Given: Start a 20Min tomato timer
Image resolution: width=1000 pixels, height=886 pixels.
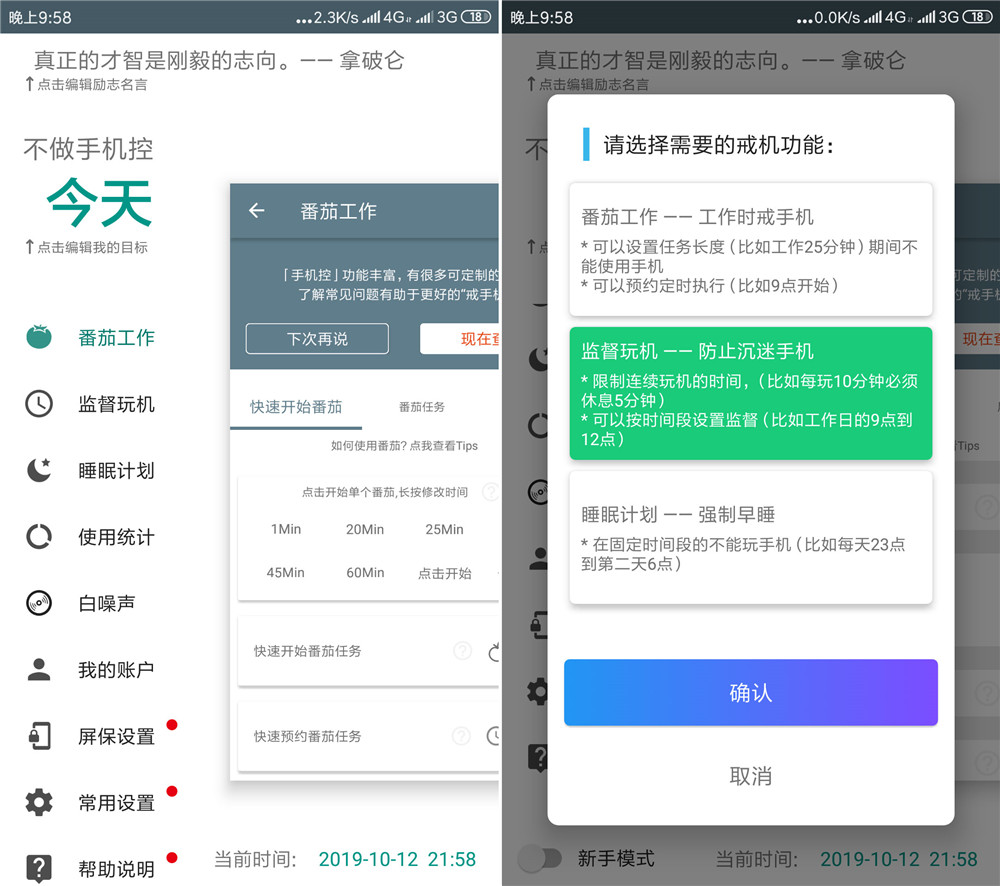Looking at the screenshot, I should pyautogui.click(x=365, y=529).
